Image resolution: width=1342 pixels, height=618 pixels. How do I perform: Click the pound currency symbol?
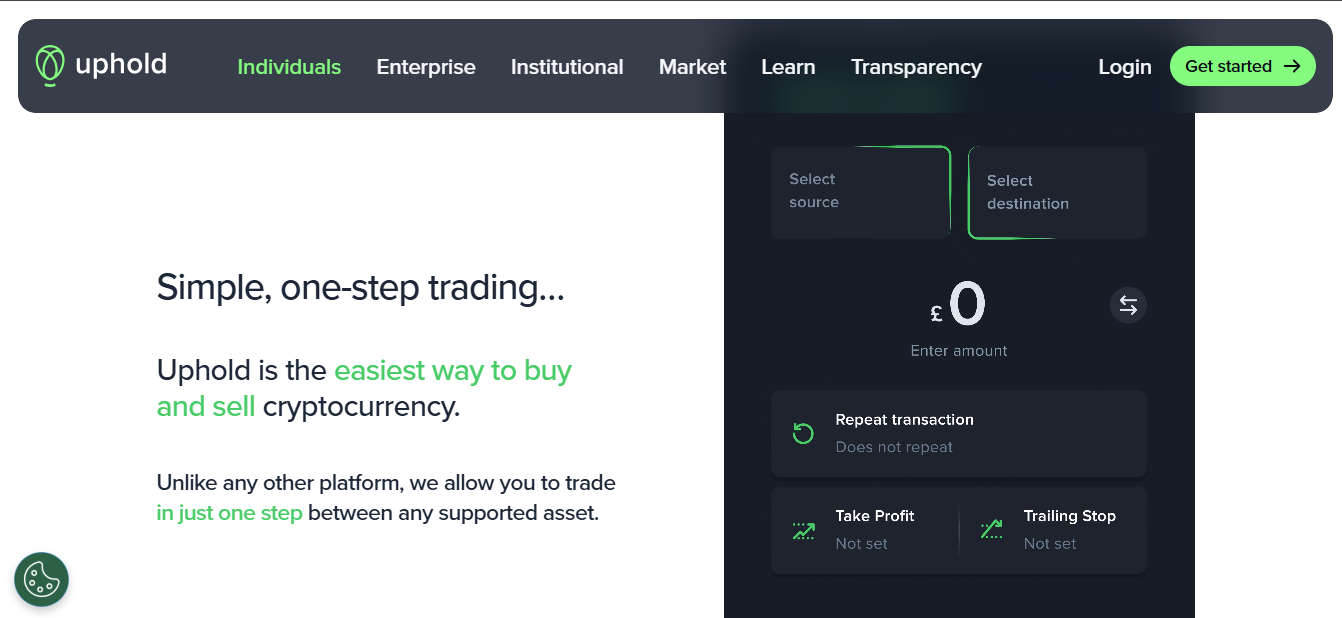click(936, 314)
